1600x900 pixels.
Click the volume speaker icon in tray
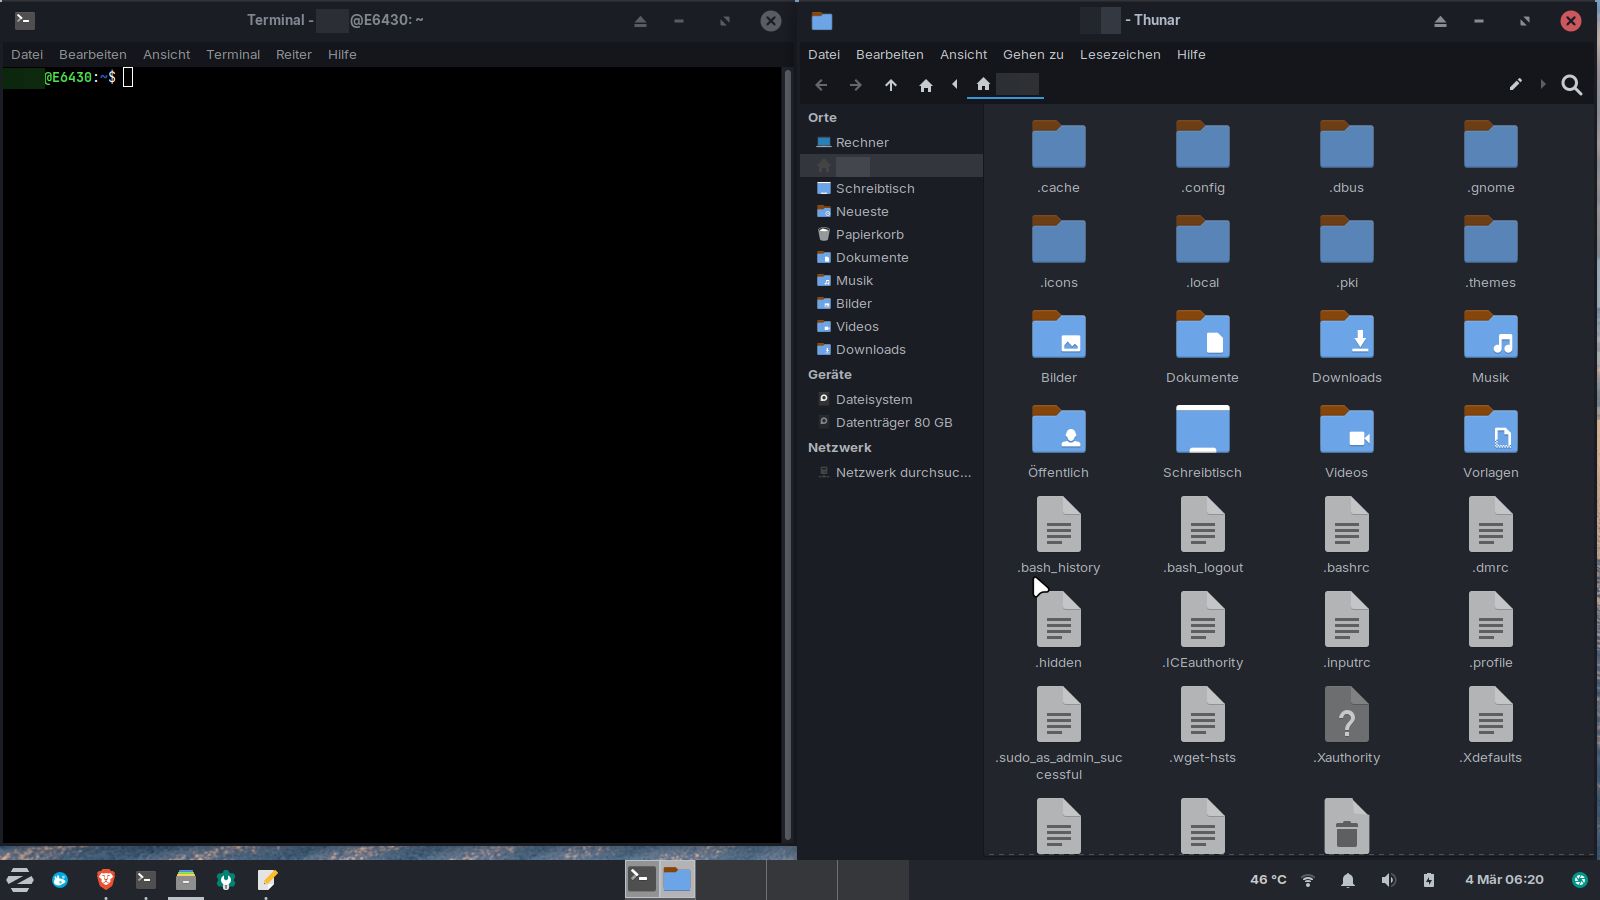point(1388,880)
